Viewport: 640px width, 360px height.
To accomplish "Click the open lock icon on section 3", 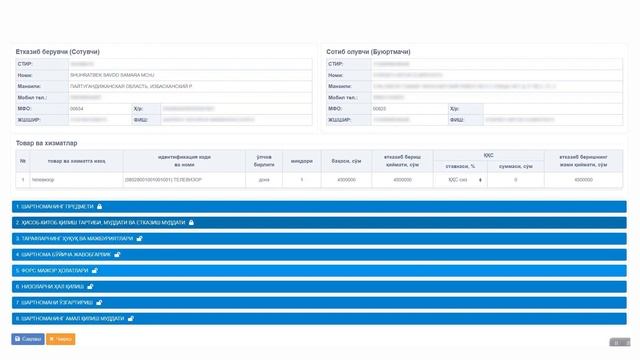I will [x=140, y=238].
